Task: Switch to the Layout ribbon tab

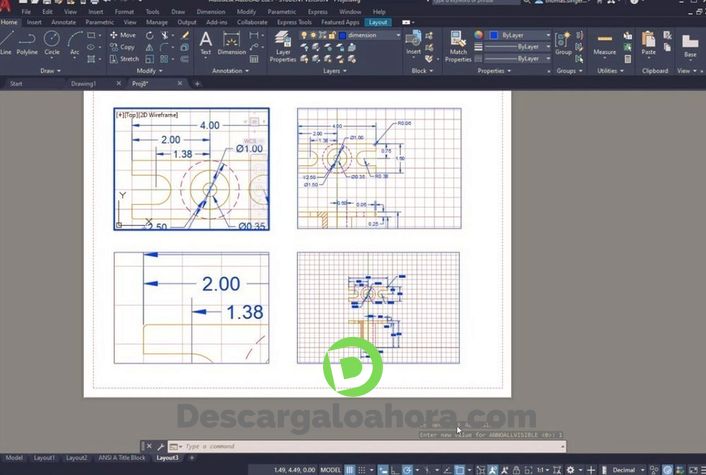Action: click(378, 22)
